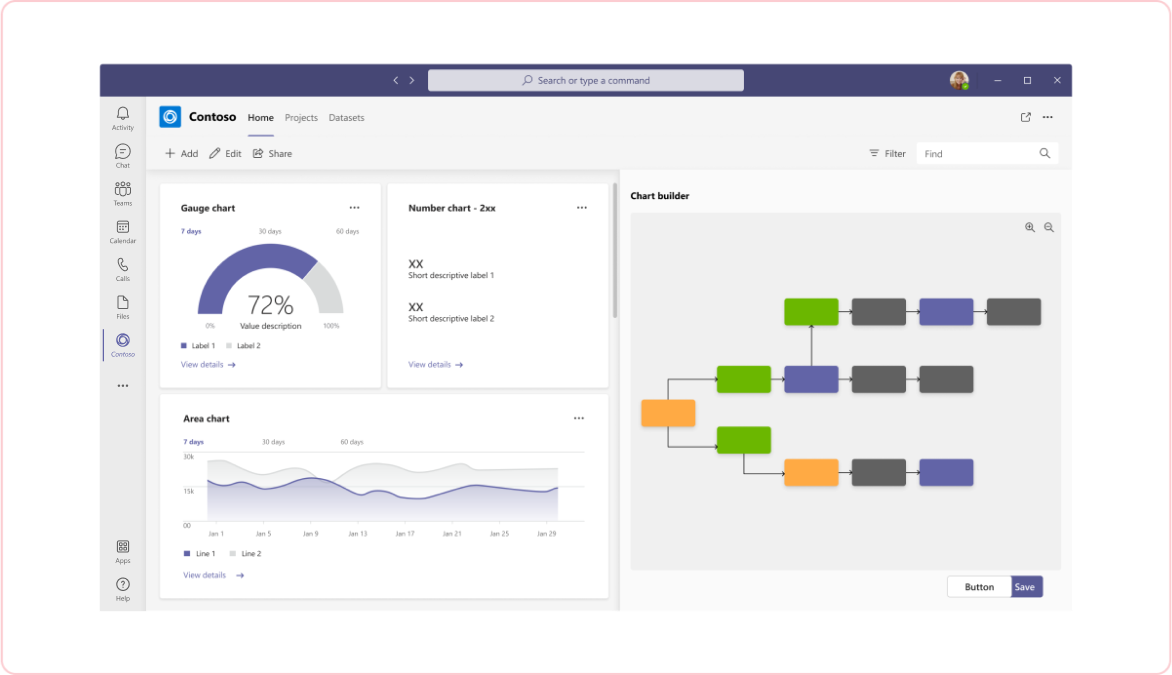The height and width of the screenshot is (675, 1172).
Task: Zoom out on the chart builder
Action: click(x=1049, y=227)
